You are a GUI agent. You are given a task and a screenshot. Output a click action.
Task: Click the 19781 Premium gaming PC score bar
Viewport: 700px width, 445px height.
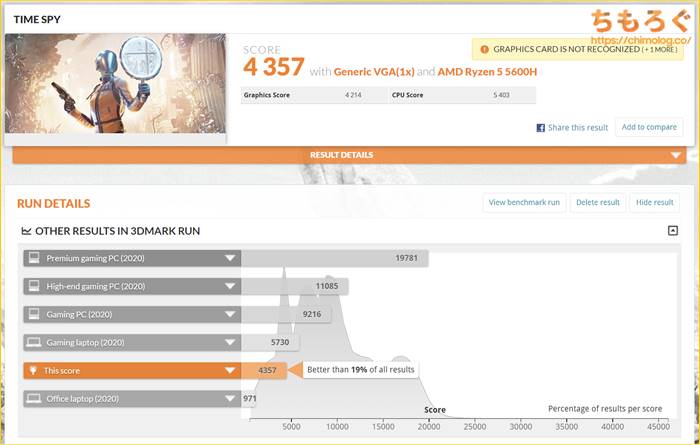[335, 258]
